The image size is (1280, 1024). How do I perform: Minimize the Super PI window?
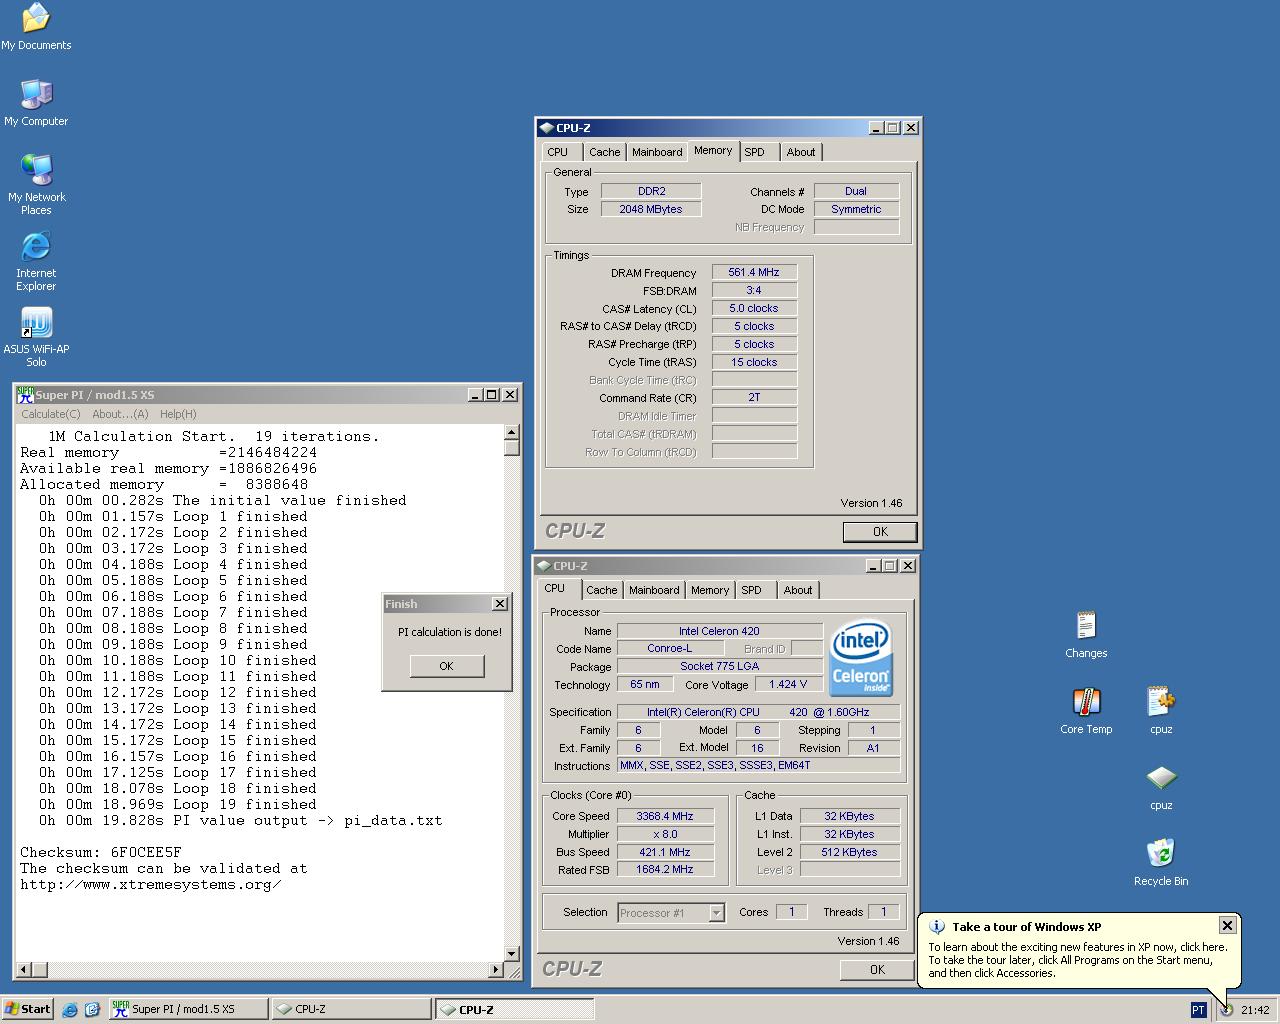pos(475,394)
